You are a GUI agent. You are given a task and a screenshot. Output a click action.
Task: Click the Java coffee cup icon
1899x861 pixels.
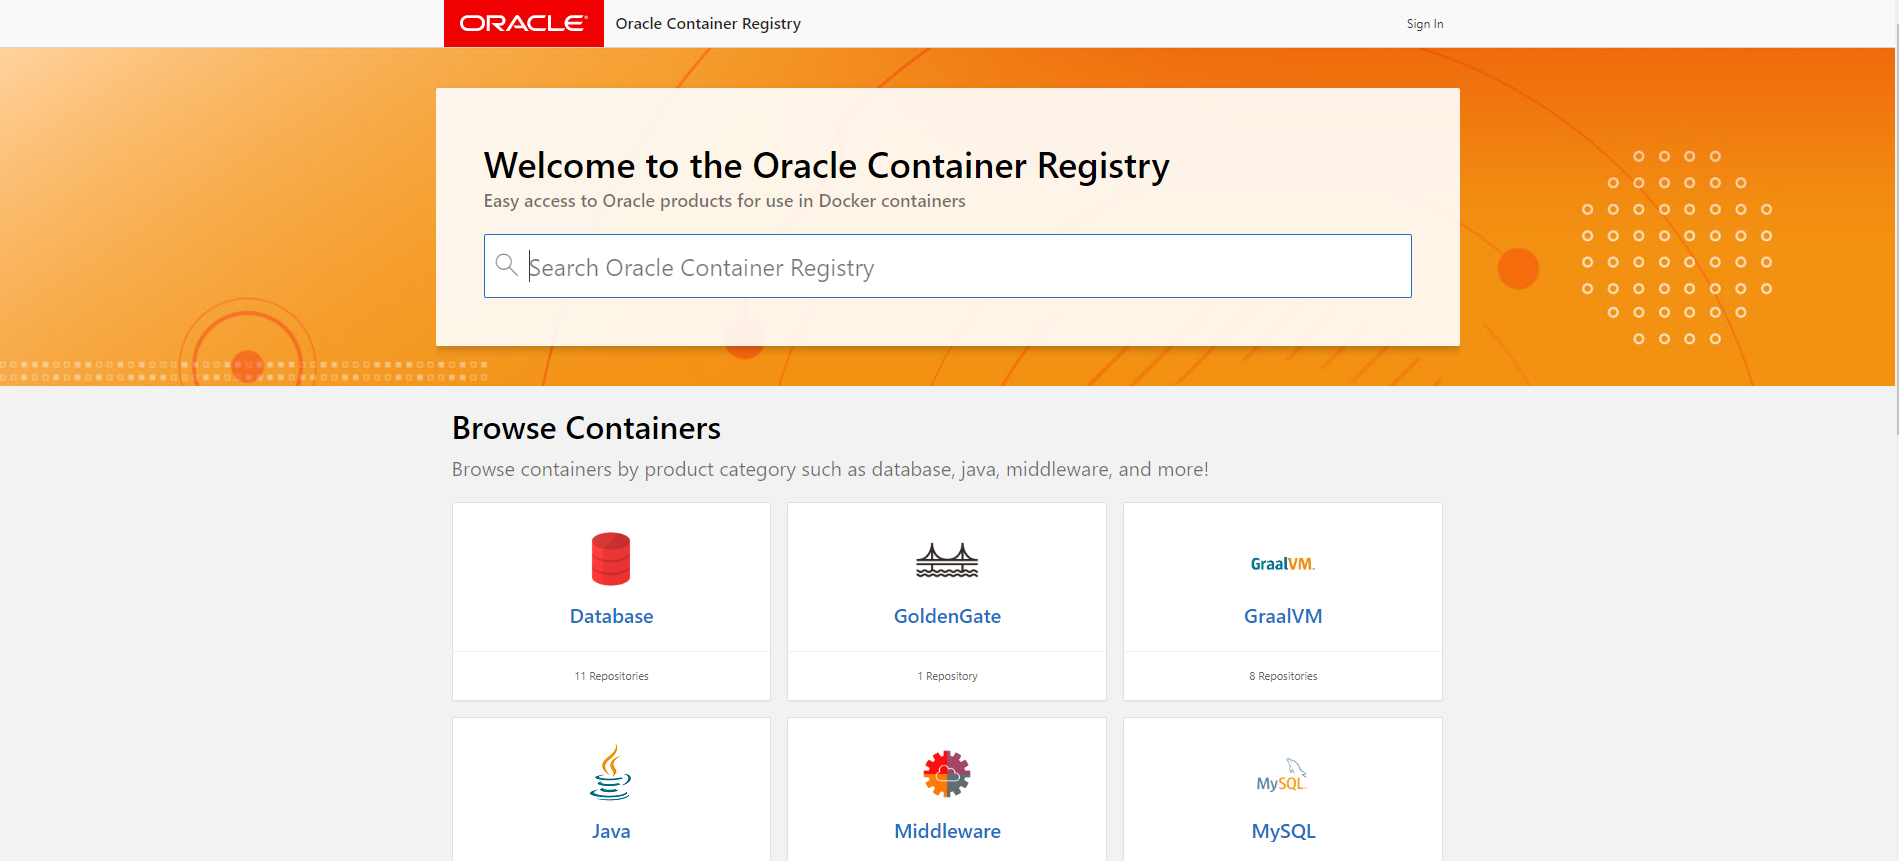pos(611,772)
